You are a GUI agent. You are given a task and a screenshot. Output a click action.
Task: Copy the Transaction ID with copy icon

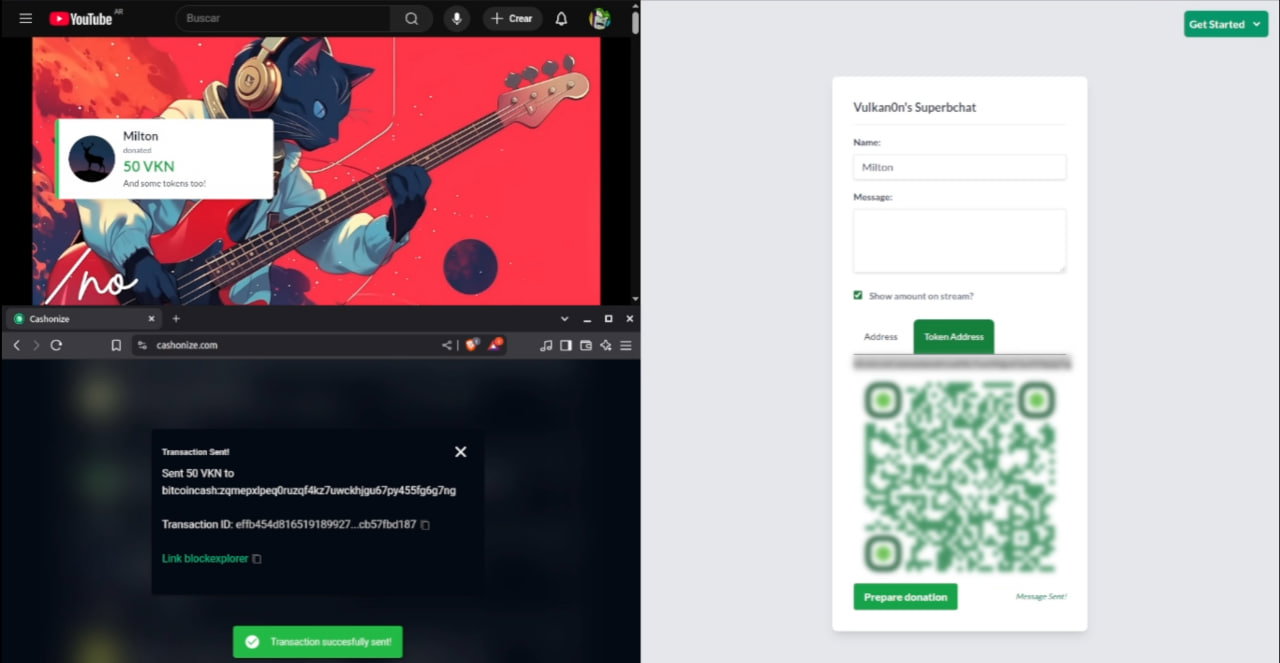[x=425, y=525]
